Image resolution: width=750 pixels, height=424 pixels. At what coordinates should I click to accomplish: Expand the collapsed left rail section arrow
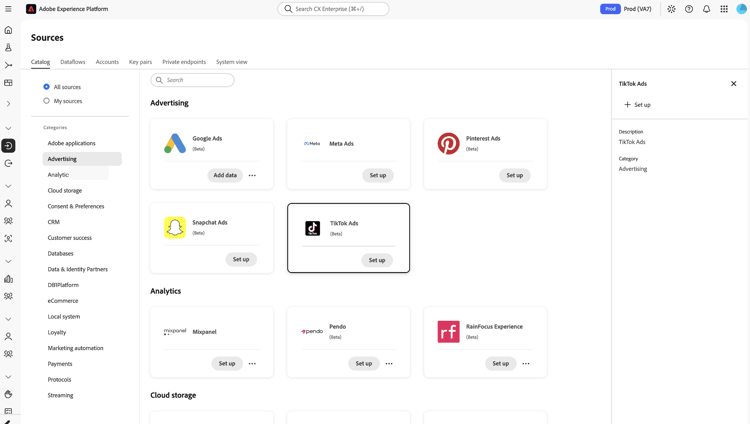tap(8, 103)
